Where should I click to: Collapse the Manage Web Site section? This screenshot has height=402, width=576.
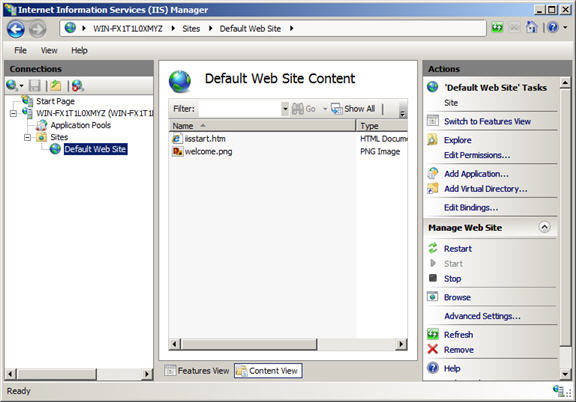544,227
